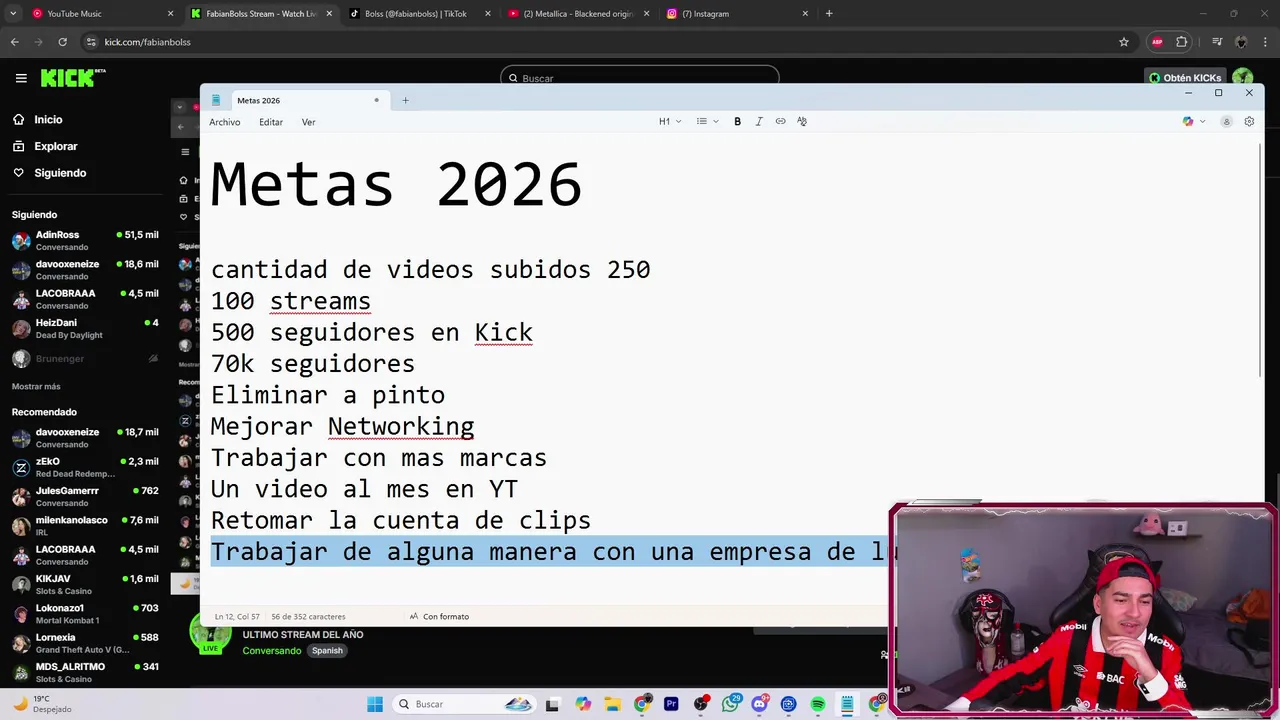Open the list style dropdown
This screenshot has width=1280, height=720.
pyautogui.click(x=708, y=121)
